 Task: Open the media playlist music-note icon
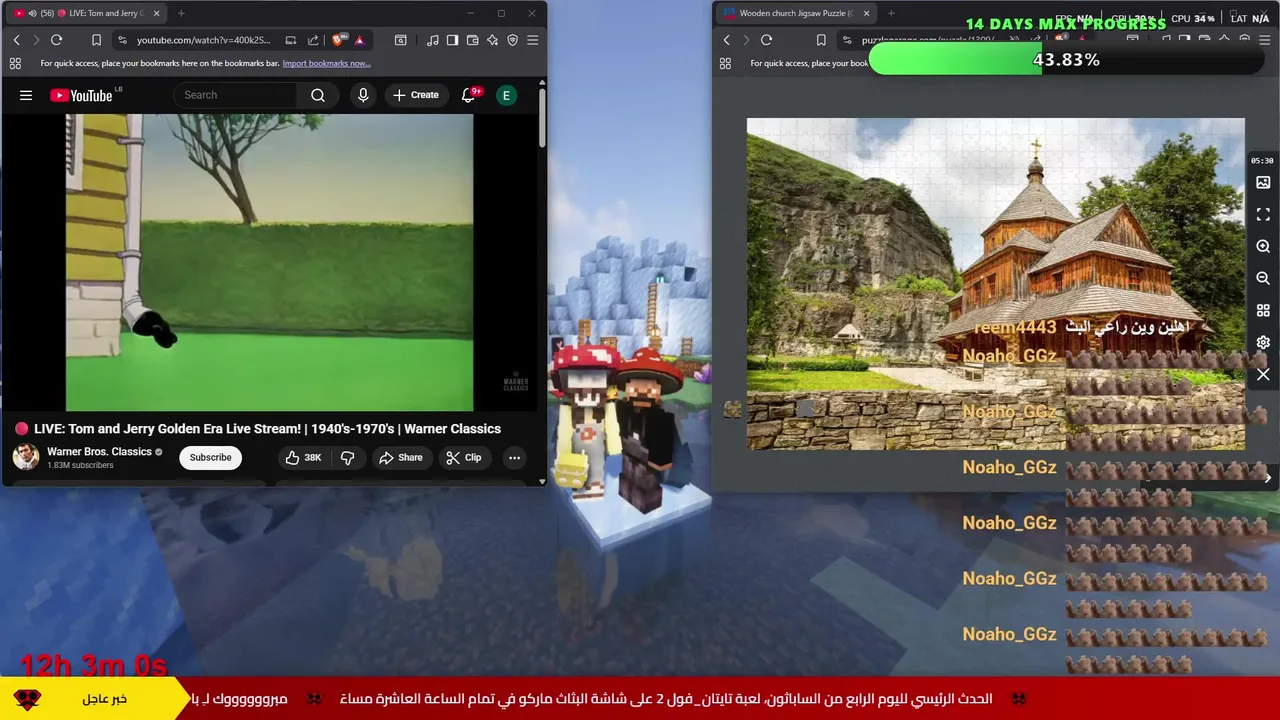pos(432,40)
